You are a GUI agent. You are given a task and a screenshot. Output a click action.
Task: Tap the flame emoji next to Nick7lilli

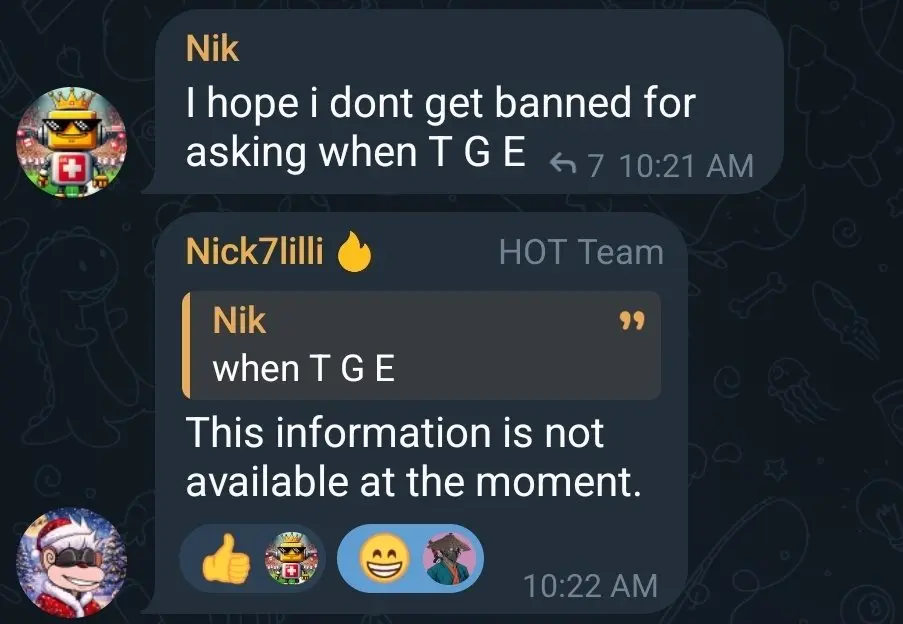(354, 252)
